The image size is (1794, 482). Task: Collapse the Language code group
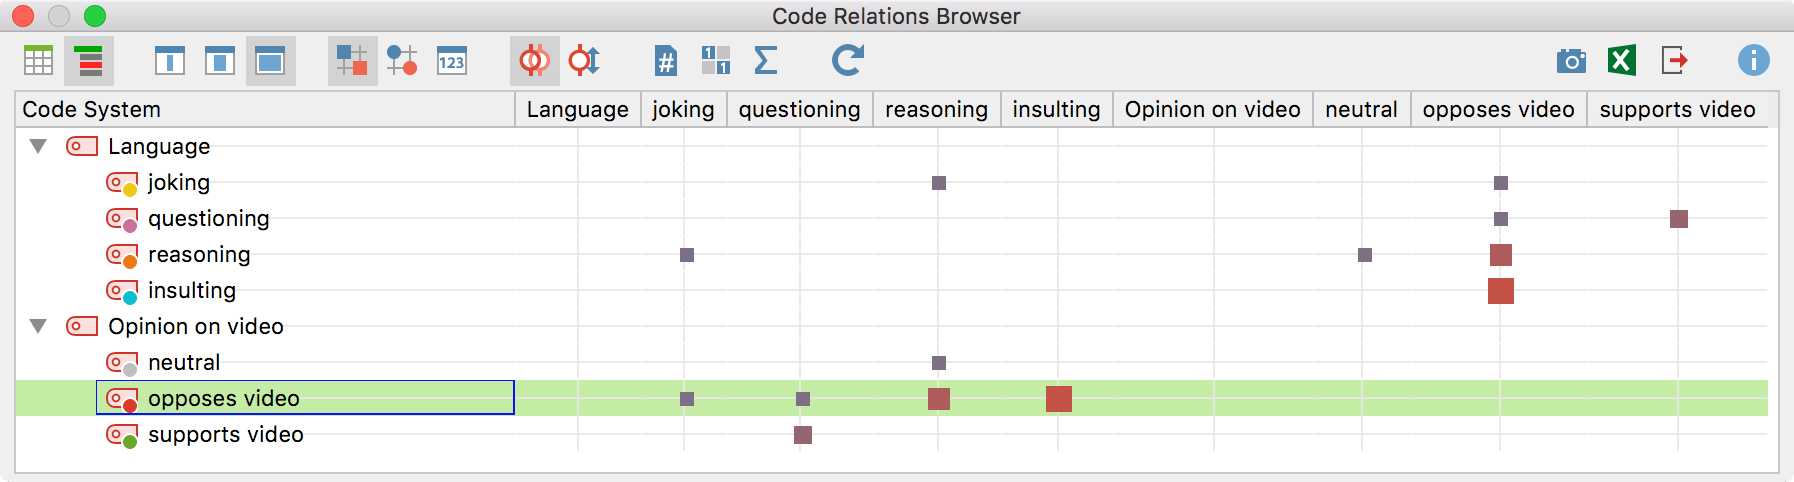38,146
